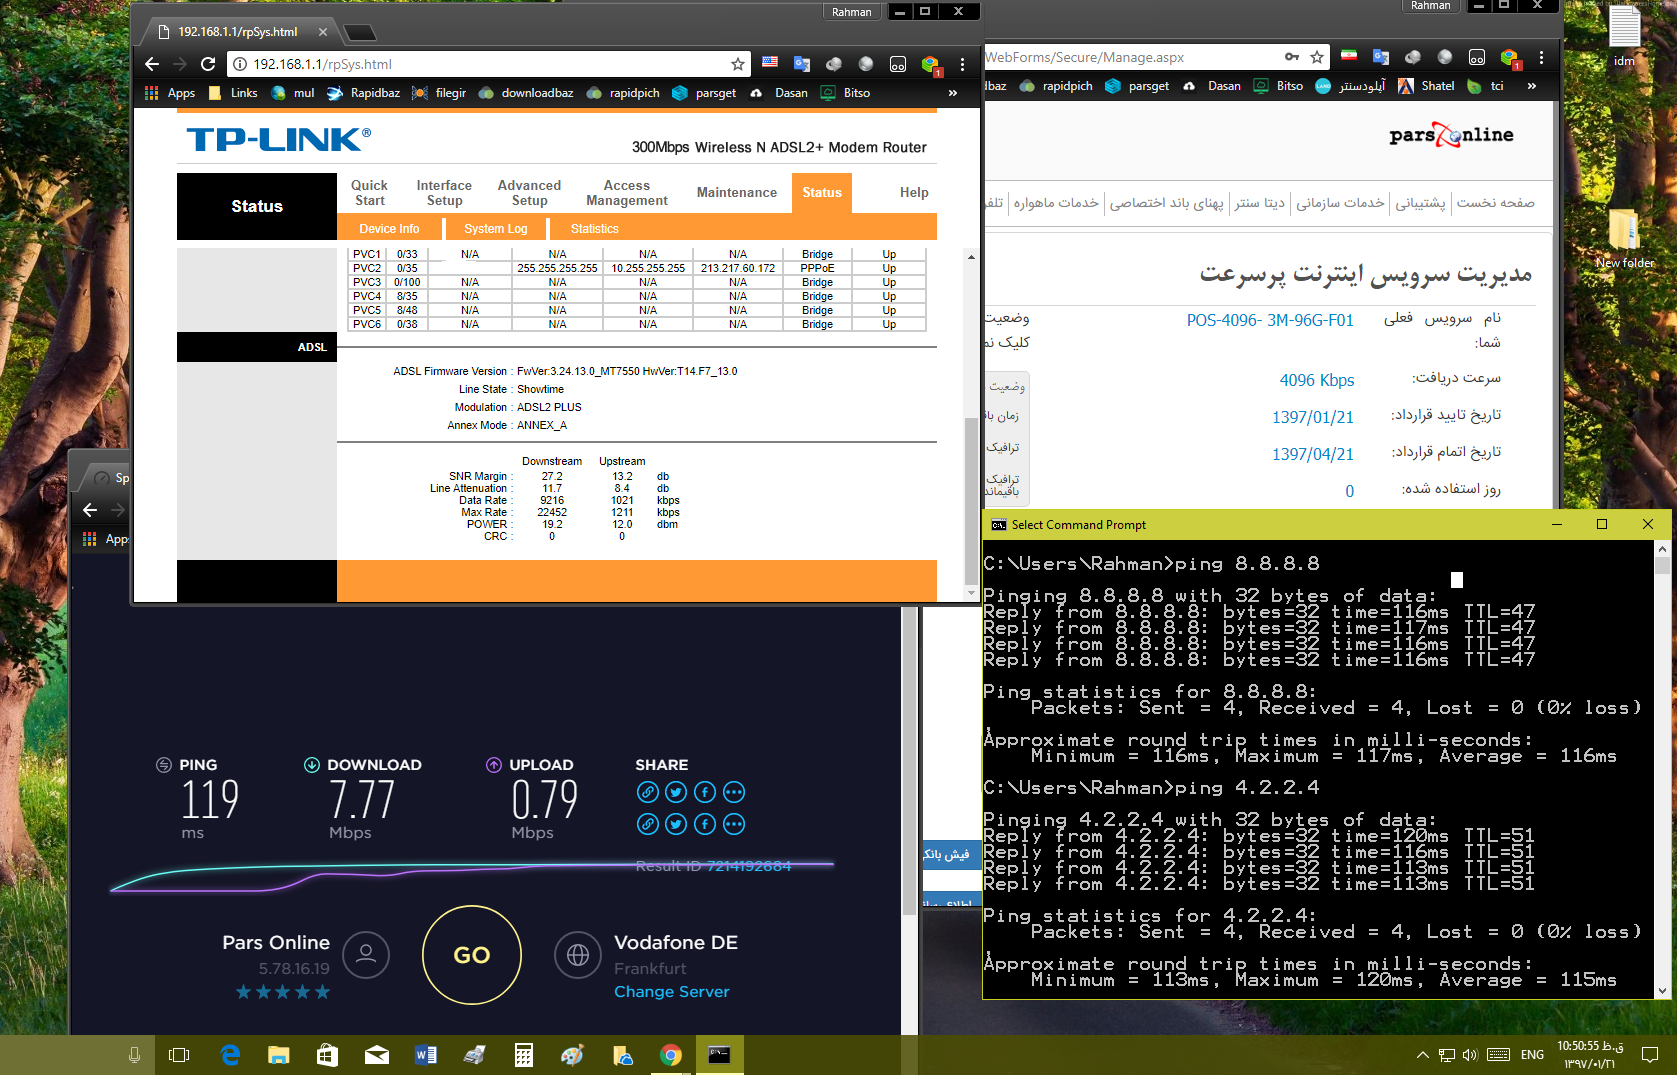Click router page scroll-up arrow
1677x1075 pixels.
(x=971, y=257)
